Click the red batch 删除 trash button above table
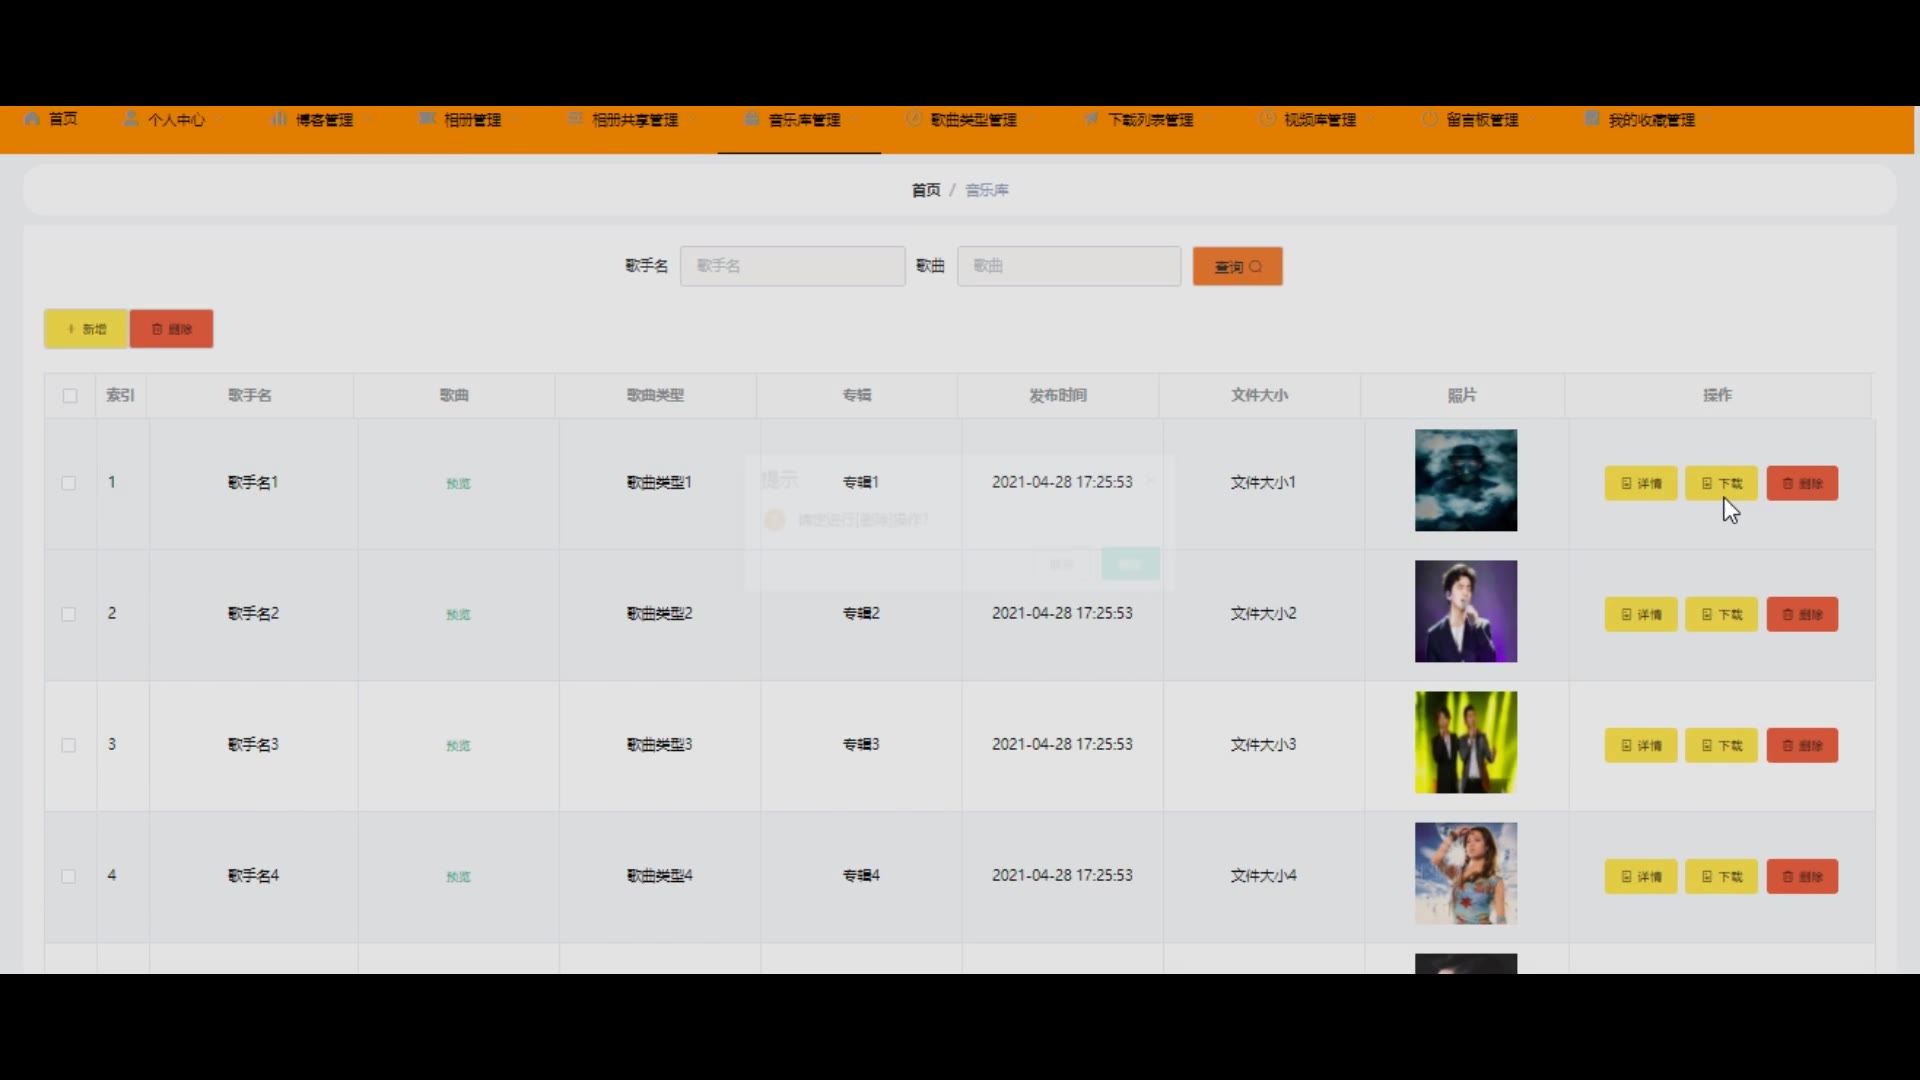This screenshot has height=1080, width=1920. coord(171,329)
